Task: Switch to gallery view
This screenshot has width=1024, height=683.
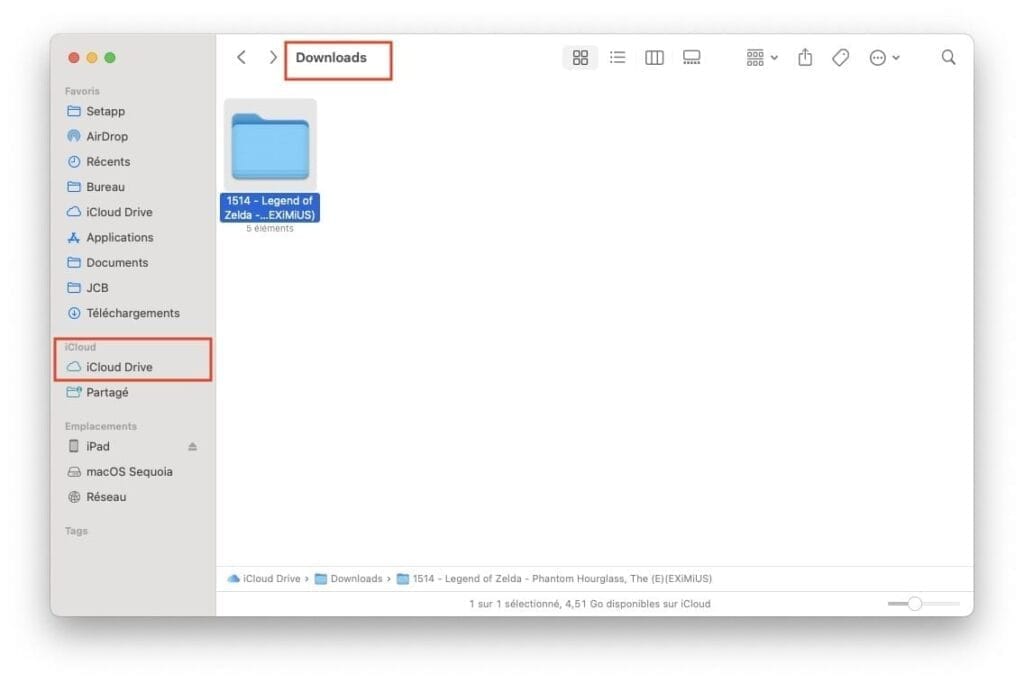Action: click(692, 58)
